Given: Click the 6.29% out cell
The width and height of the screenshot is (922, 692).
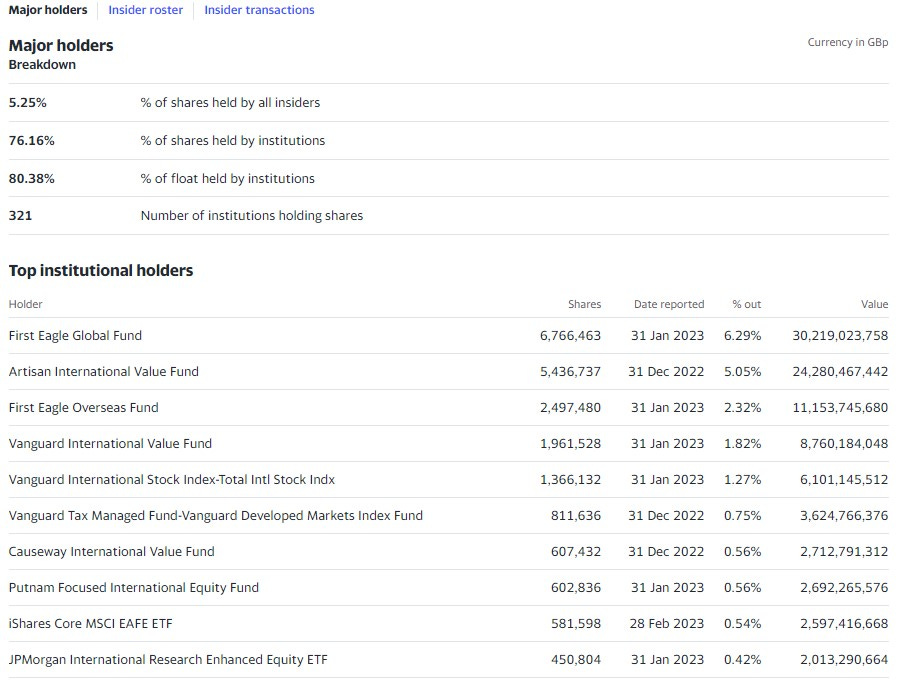Looking at the screenshot, I should [x=743, y=336].
